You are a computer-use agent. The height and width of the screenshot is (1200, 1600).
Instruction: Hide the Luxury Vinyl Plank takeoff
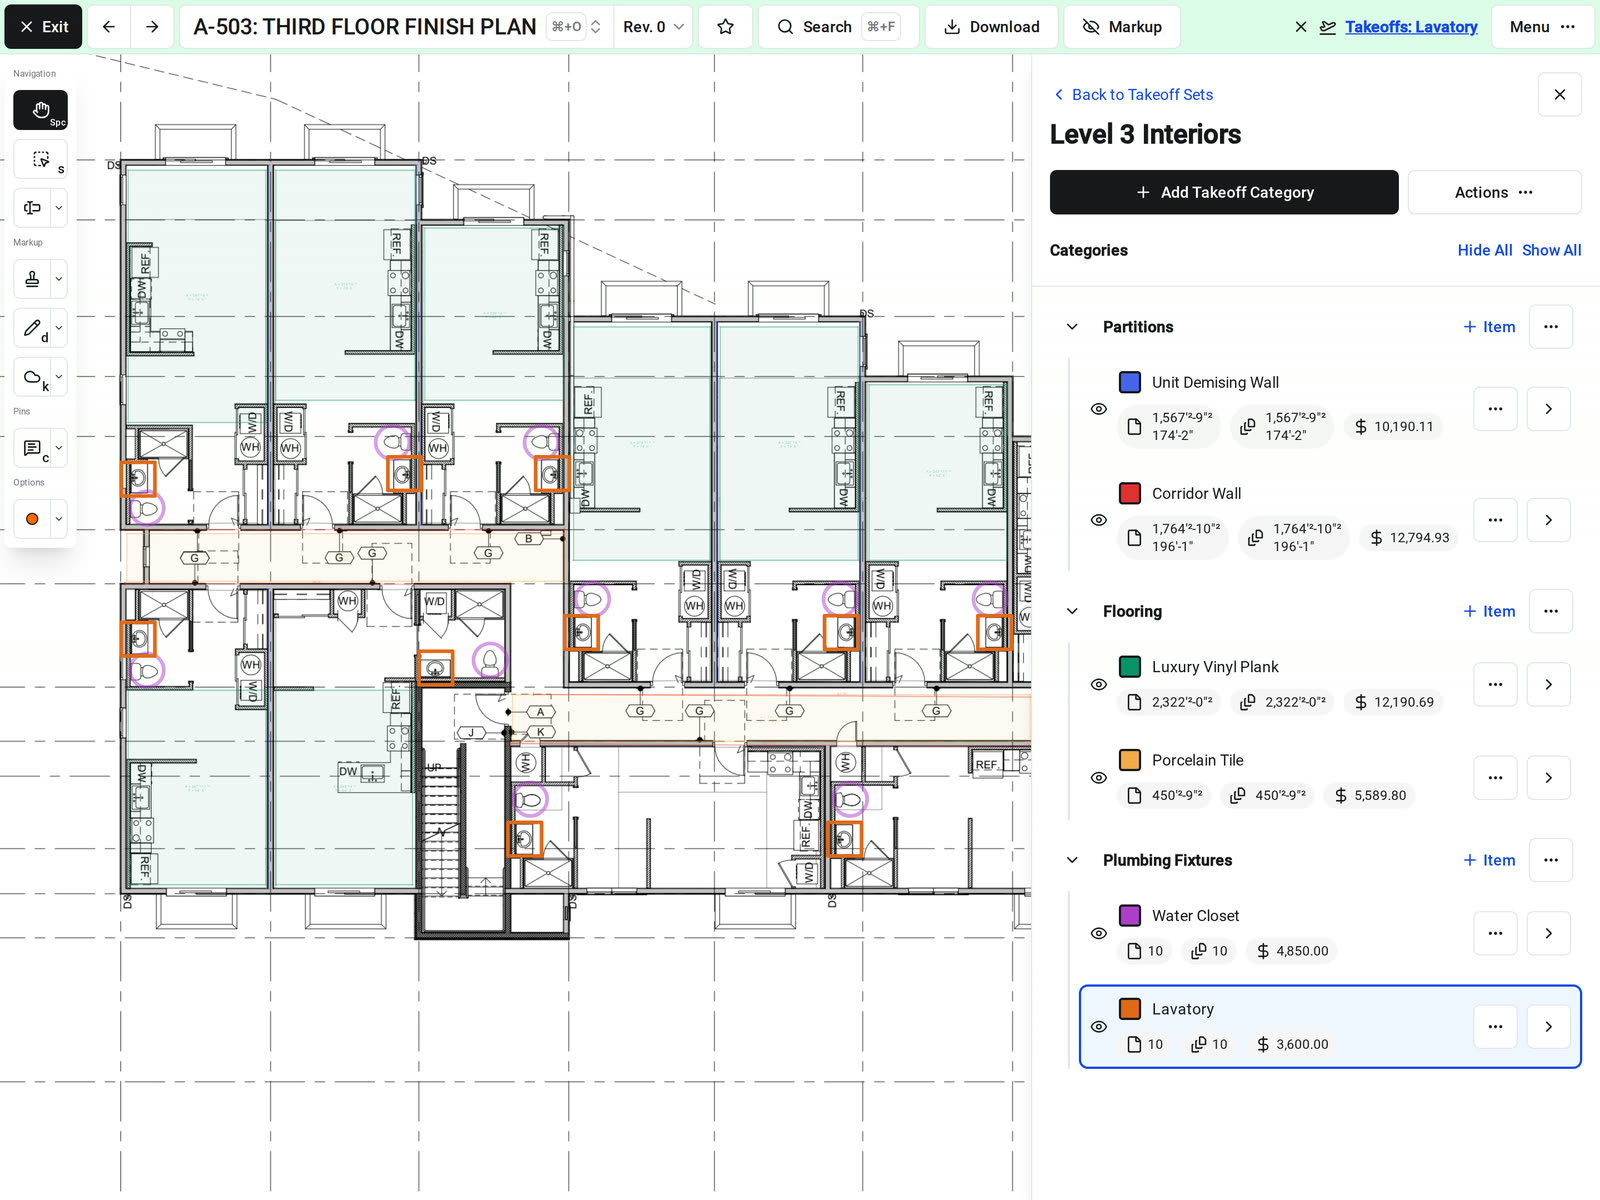click(x=1098, y=685)
